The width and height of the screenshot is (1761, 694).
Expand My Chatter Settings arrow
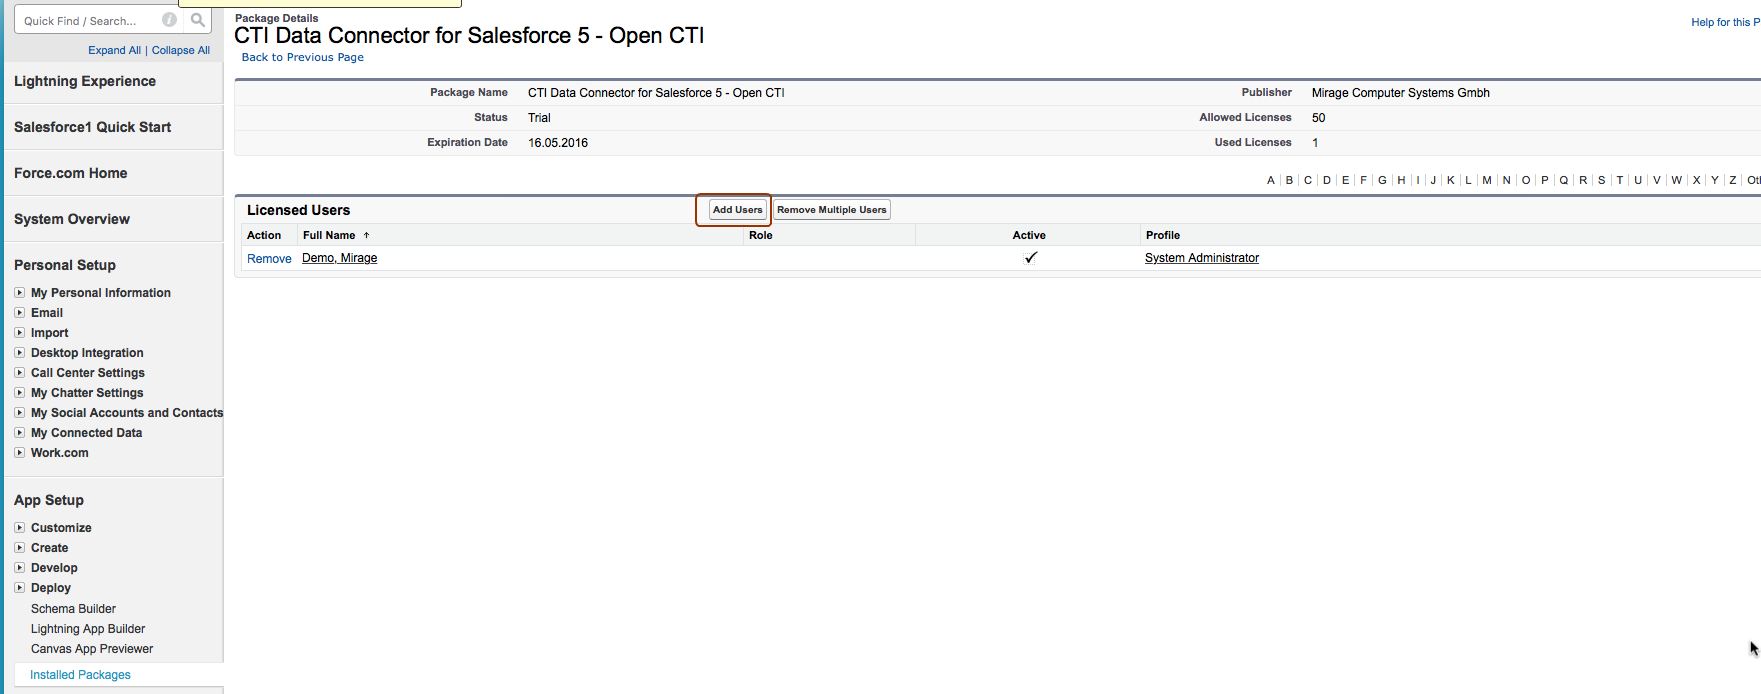[19, 393]
